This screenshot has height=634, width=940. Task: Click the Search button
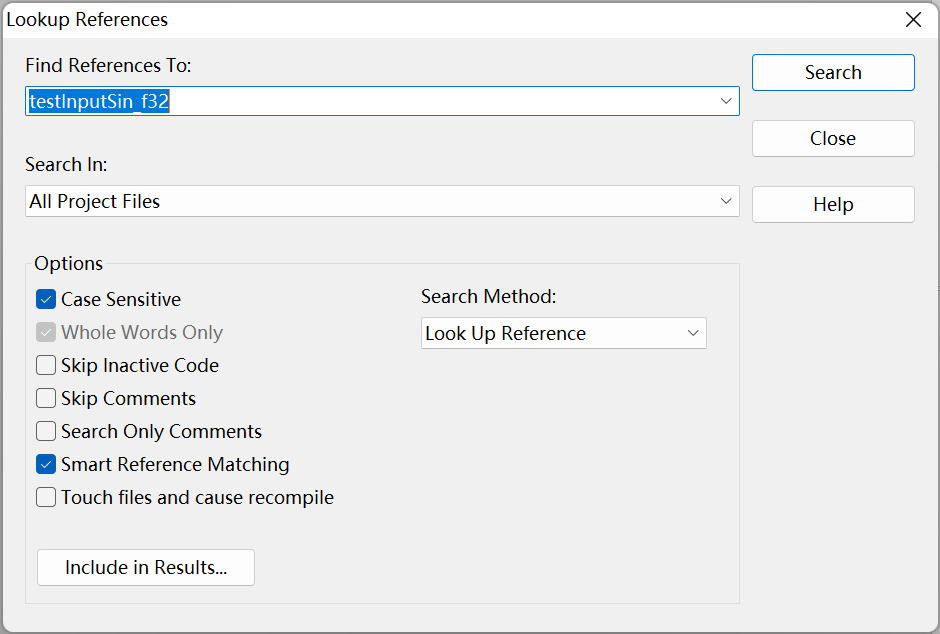click(833, 73)
